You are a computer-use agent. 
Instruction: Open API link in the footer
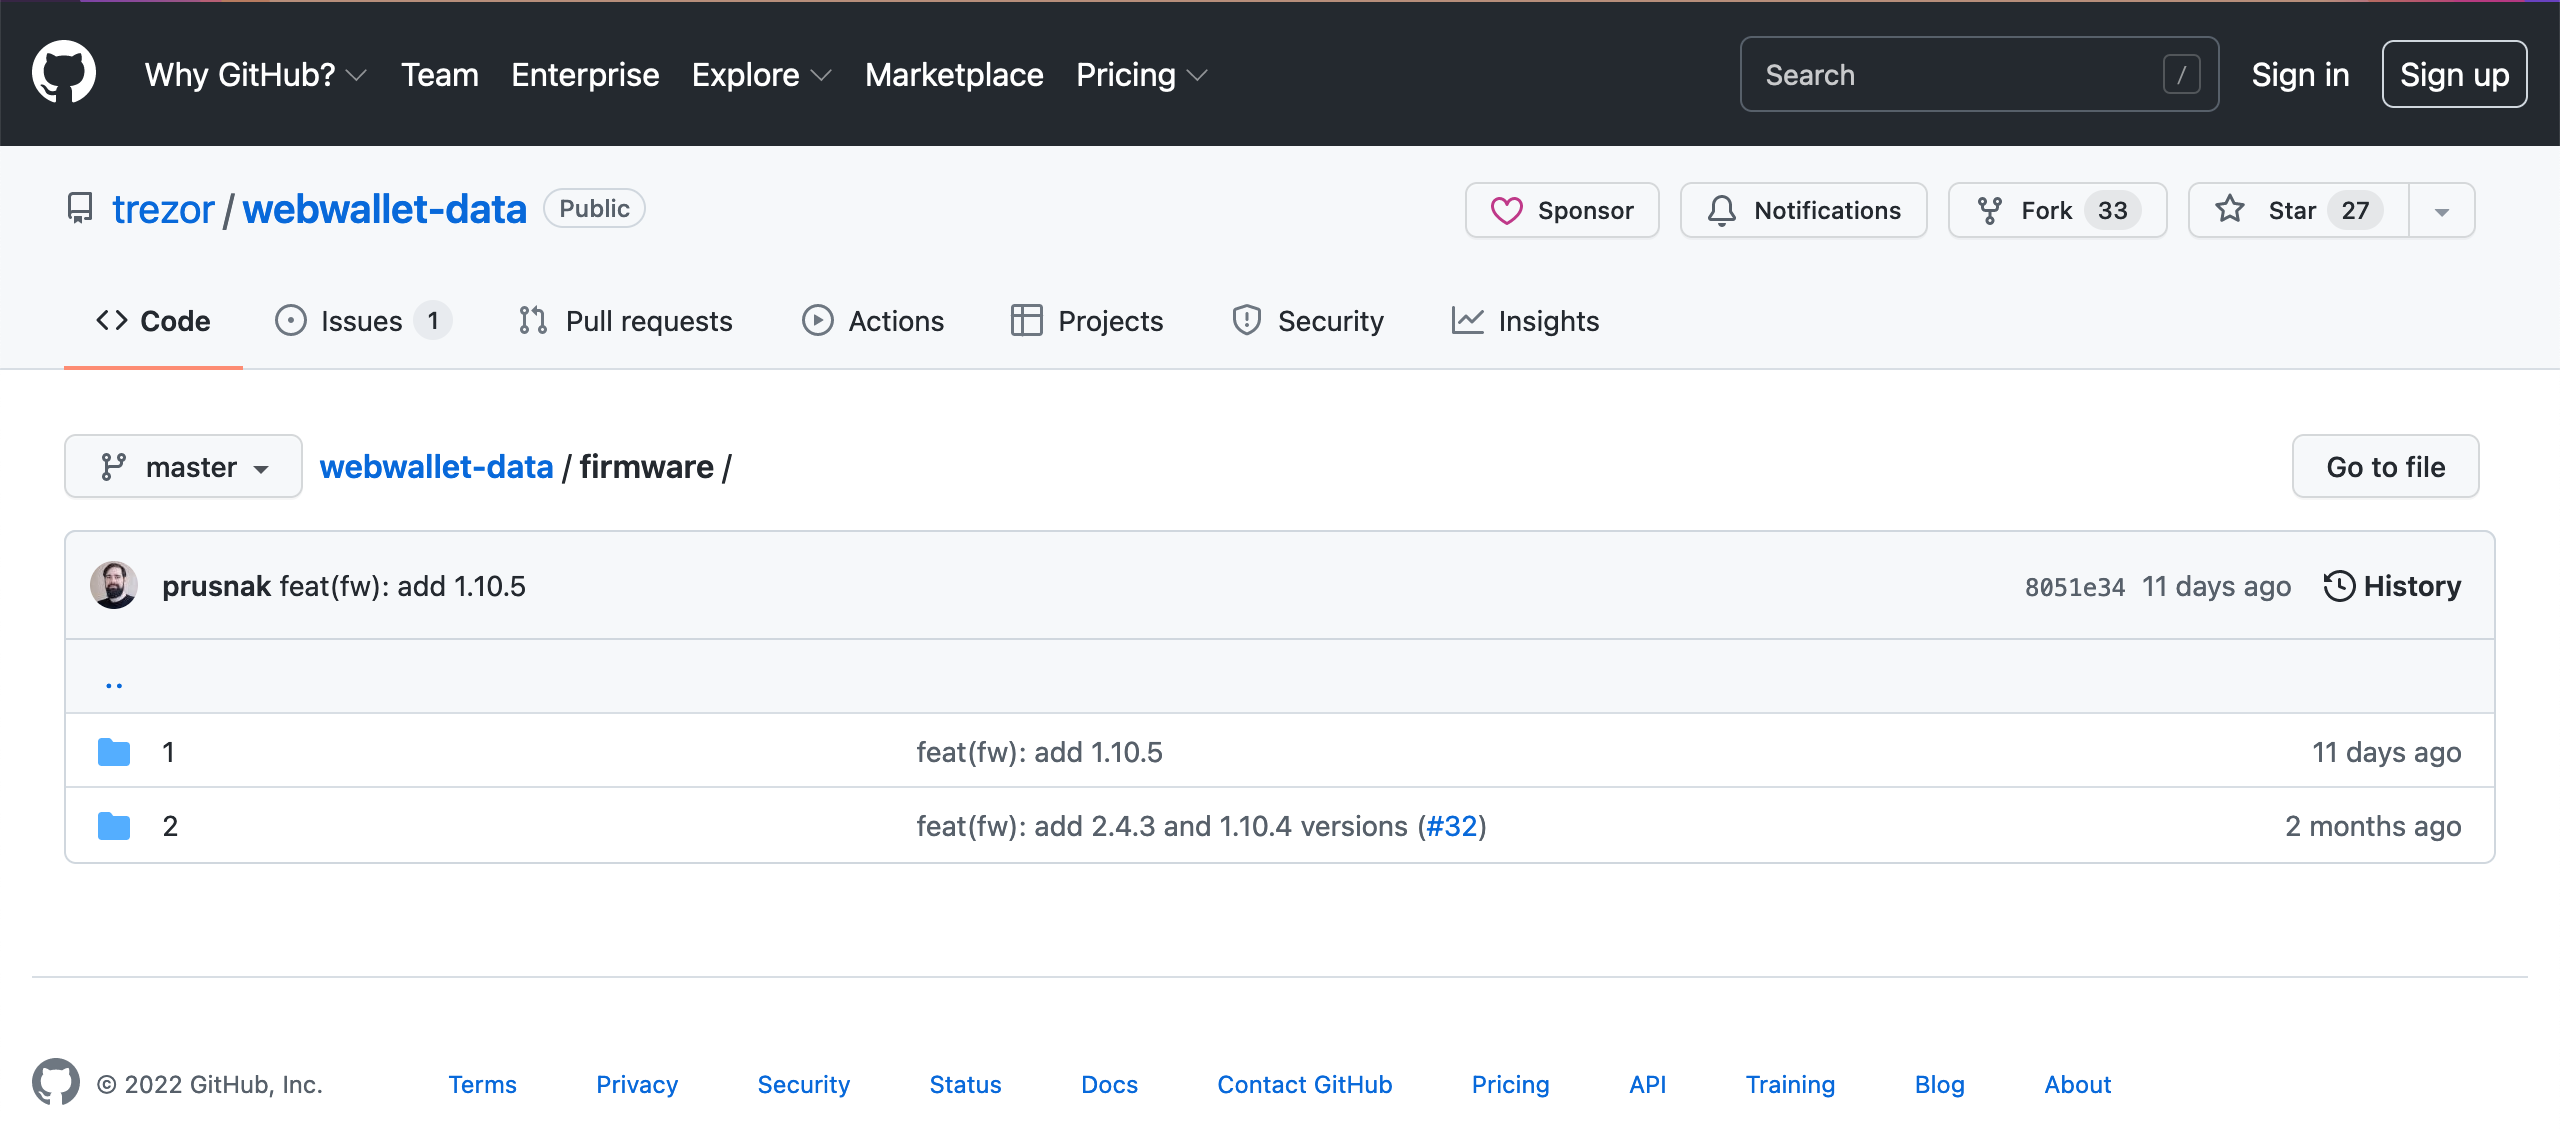(x=1647, y=1084)
